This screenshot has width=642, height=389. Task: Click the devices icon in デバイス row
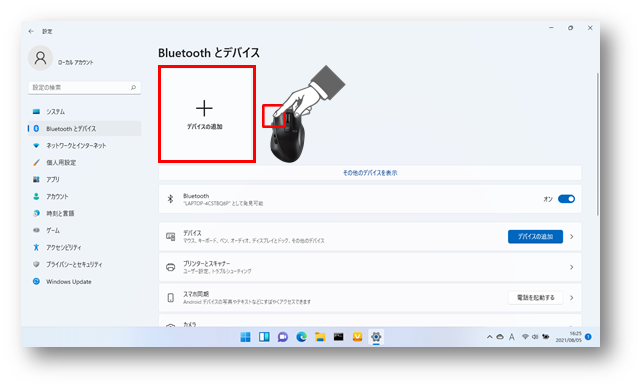tap(171, 237)
